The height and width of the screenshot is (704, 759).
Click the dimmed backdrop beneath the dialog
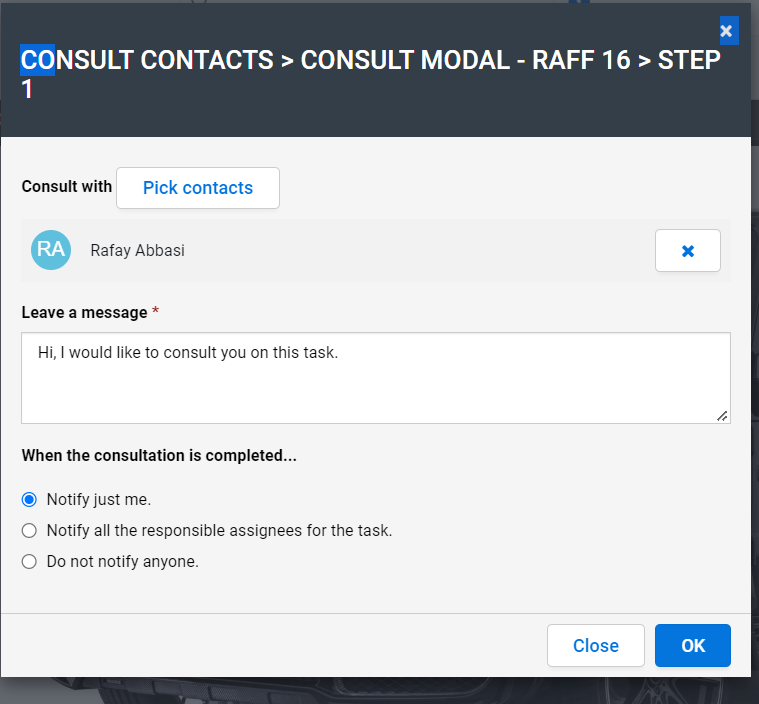378,691
